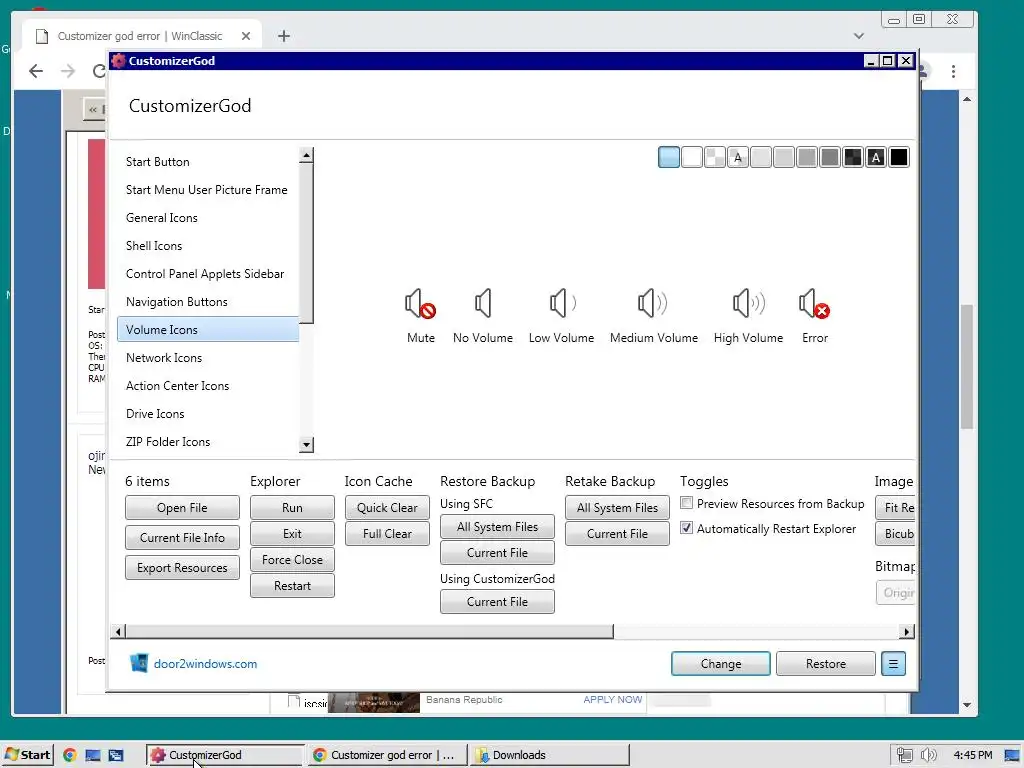Switch to Downloads in the taskbar
This screenshot has width=1024, height=768.
551,755
